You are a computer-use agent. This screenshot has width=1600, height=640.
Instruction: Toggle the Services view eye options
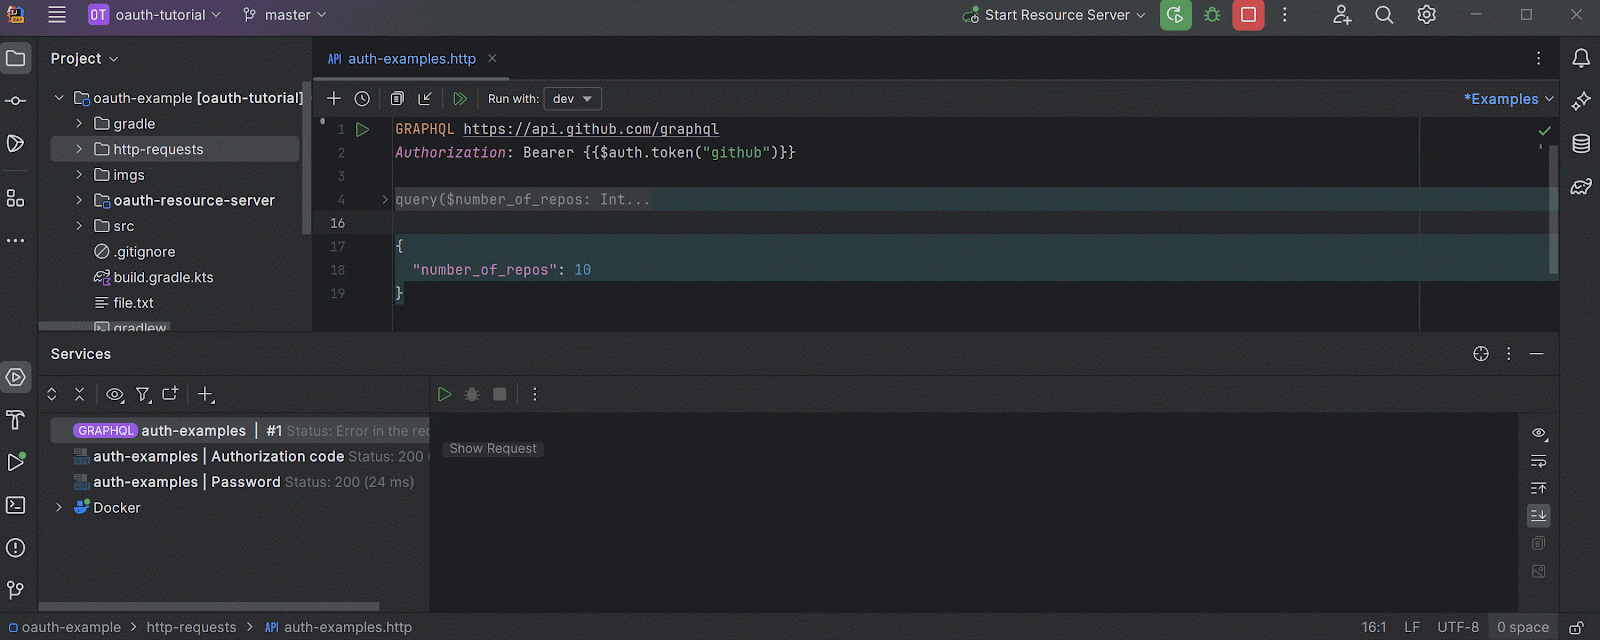click(x=115, y=395)
